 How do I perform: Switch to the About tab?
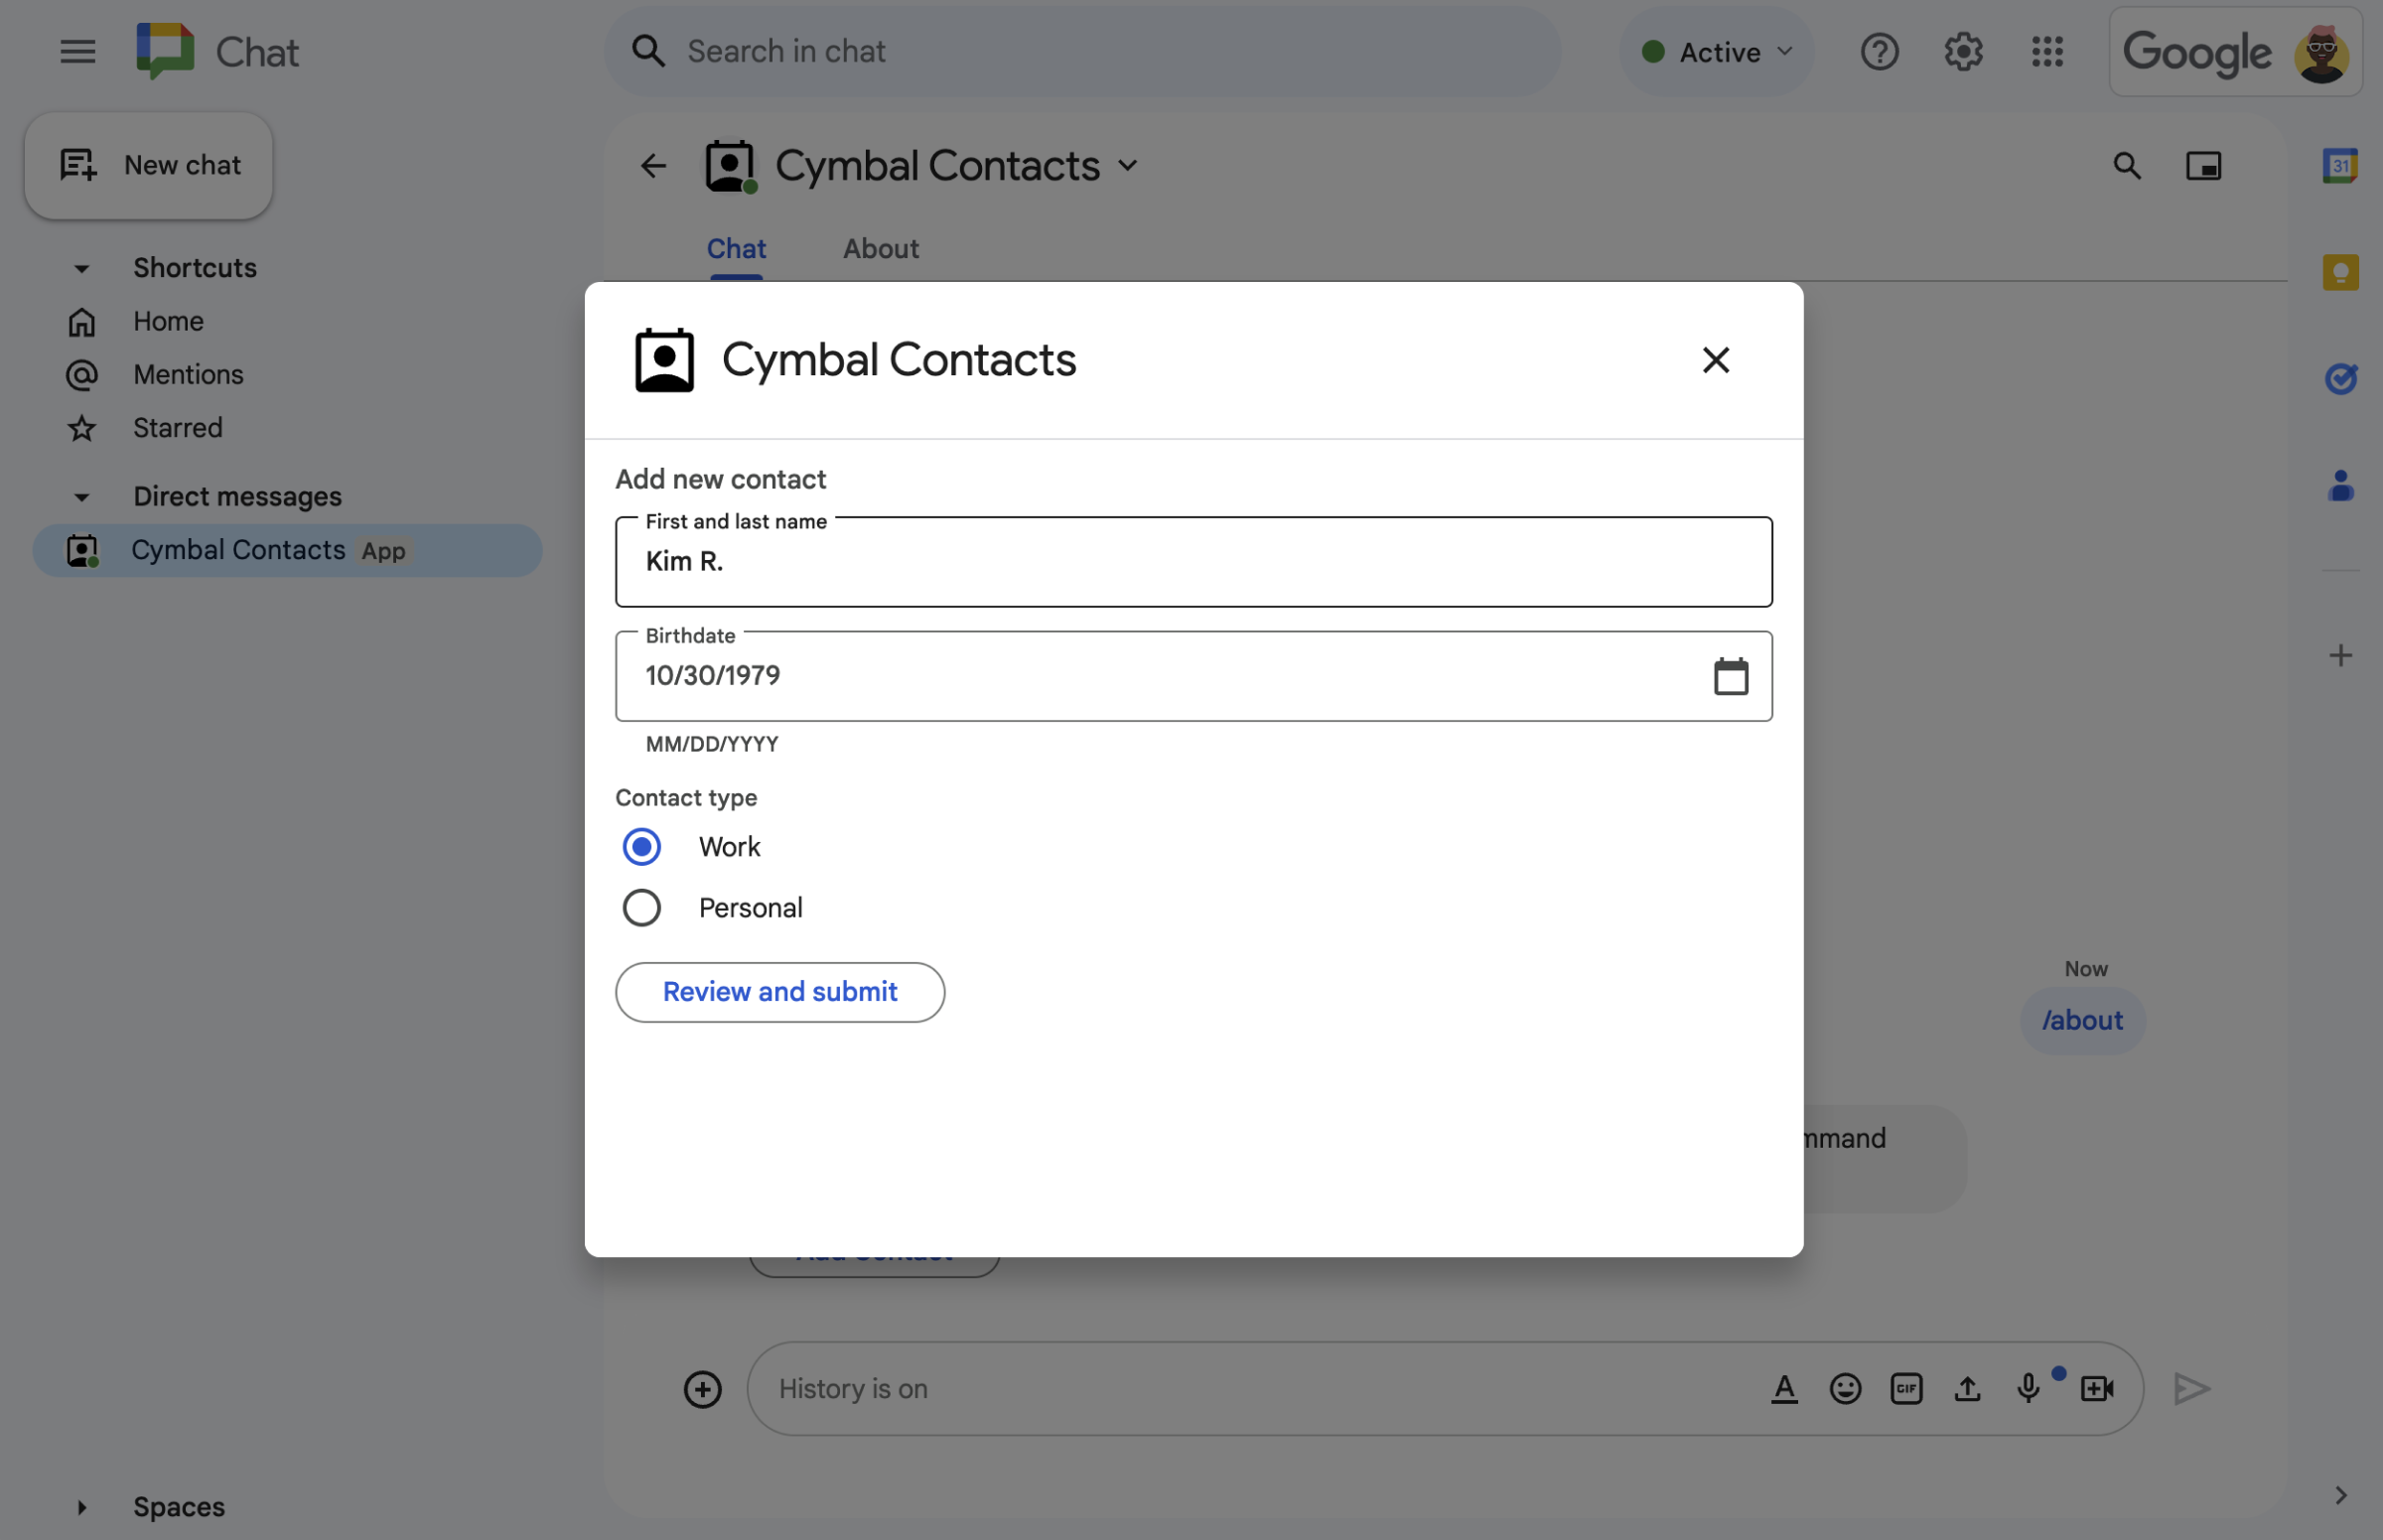[x=881, y=248]
